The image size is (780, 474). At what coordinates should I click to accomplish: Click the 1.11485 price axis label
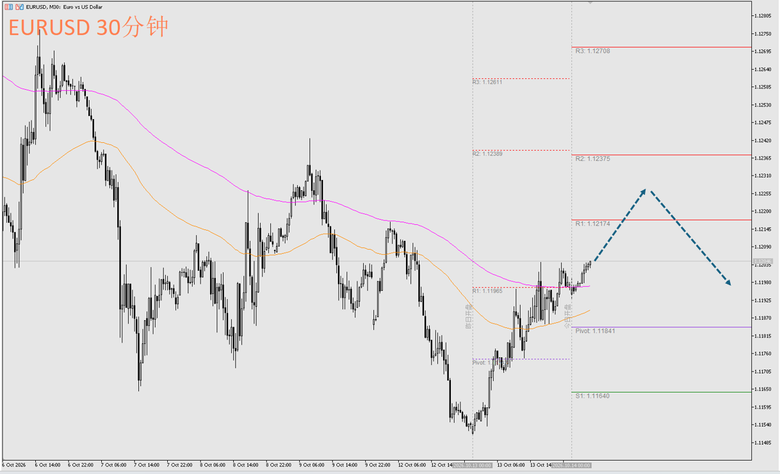(x=763, y=443)
